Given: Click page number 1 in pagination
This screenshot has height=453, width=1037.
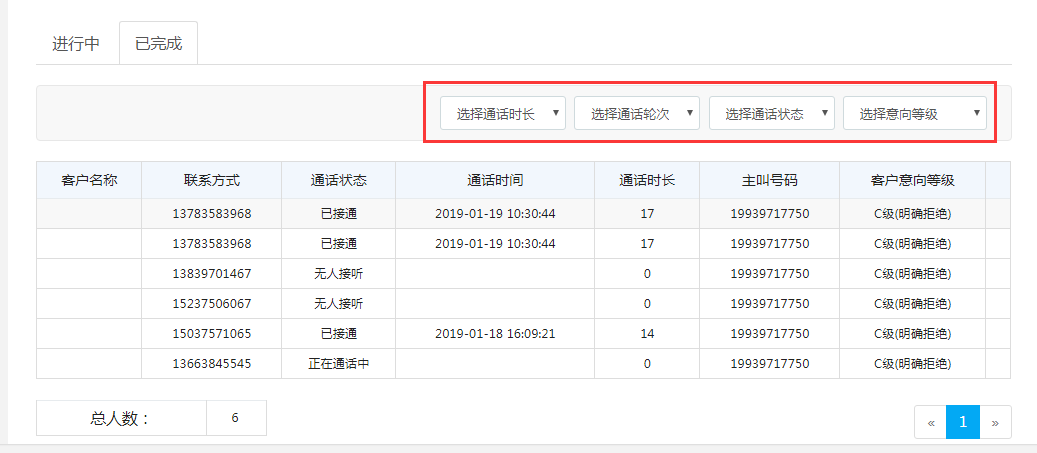Looking at the screenshot, I should point(962,422).
